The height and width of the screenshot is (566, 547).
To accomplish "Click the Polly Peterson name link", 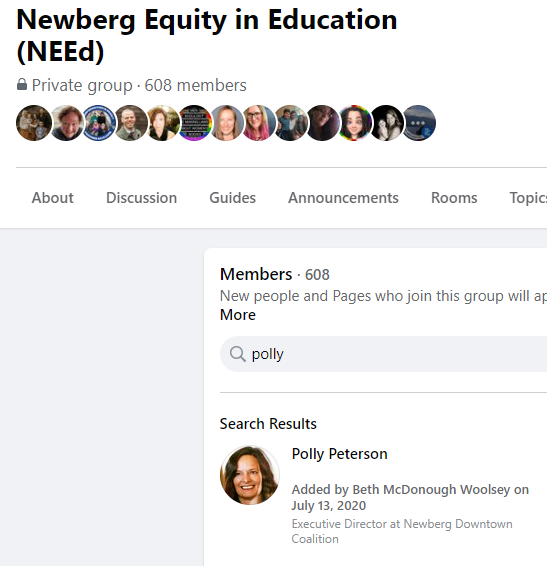I will tap(339, 454).
